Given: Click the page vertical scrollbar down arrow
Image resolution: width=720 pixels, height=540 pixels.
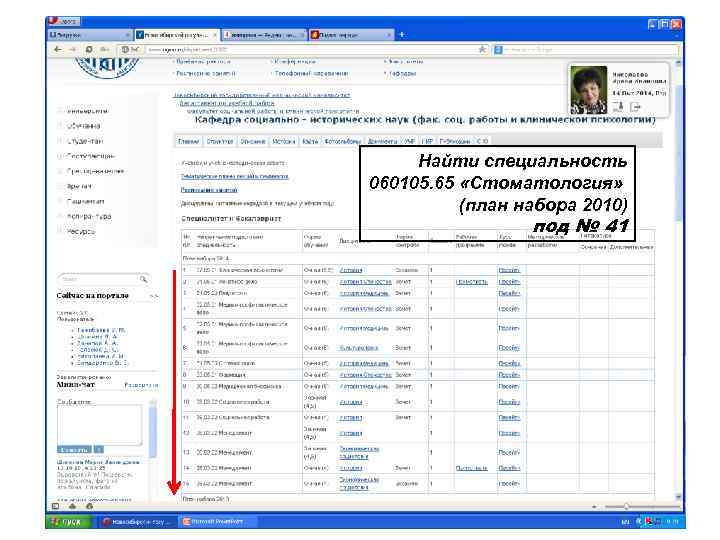Looking at the screenshot, I should click(679, 497).
